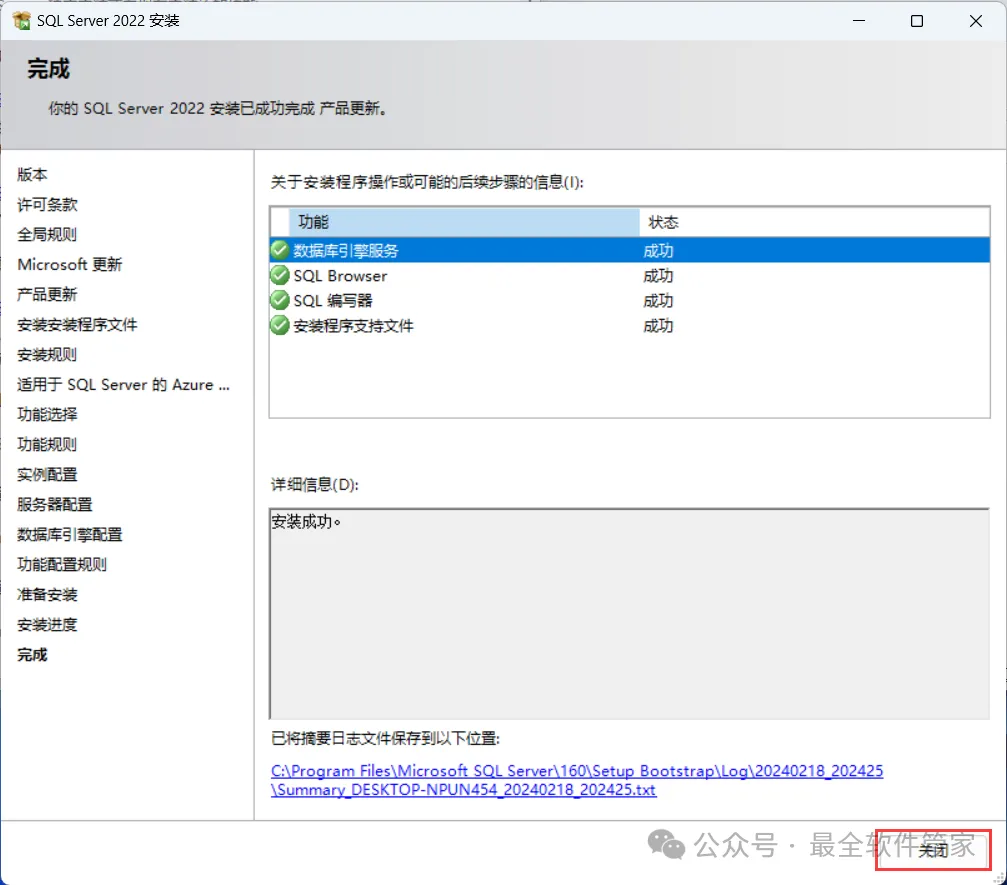
Task: Select the 安装进度 step in sidebar
Action: (x=47, y=624)
